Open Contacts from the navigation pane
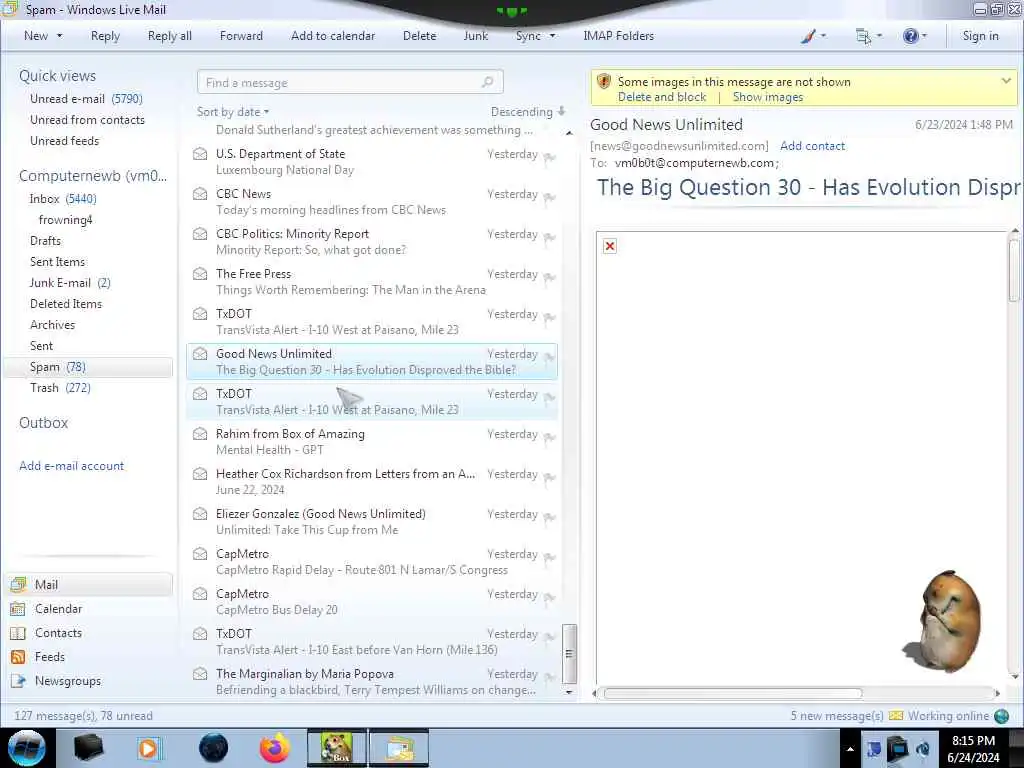Viewport: 1024px width, 768px height. [x=58, y=633]
